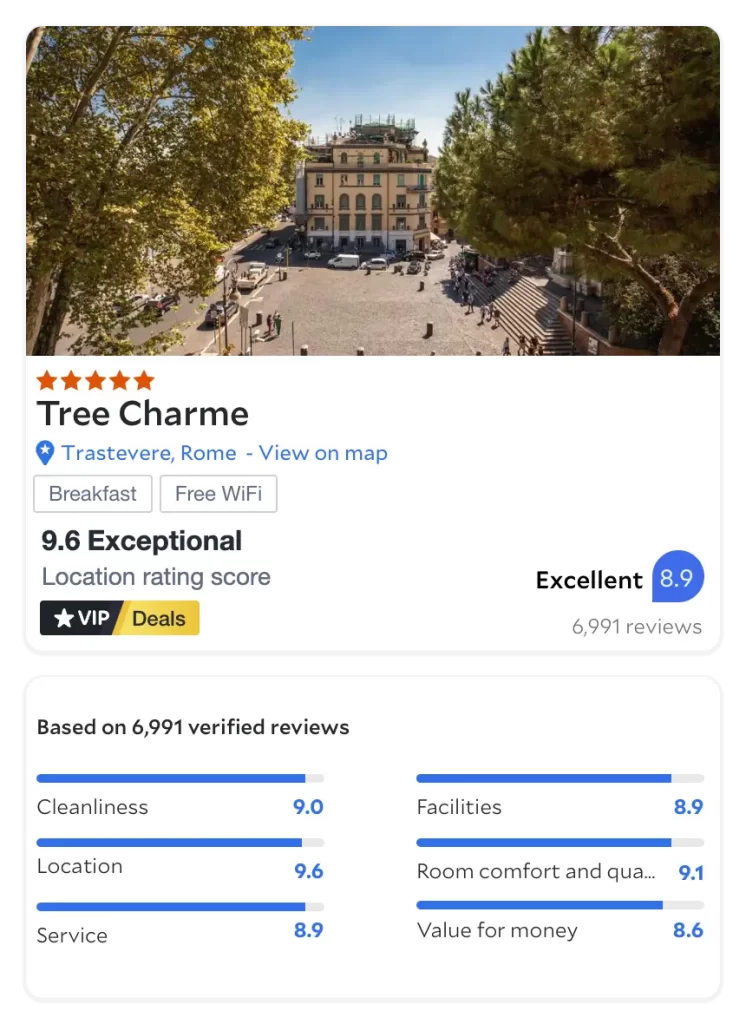
Task: Click the Location rating bar
Action: [x=180, y=843]
